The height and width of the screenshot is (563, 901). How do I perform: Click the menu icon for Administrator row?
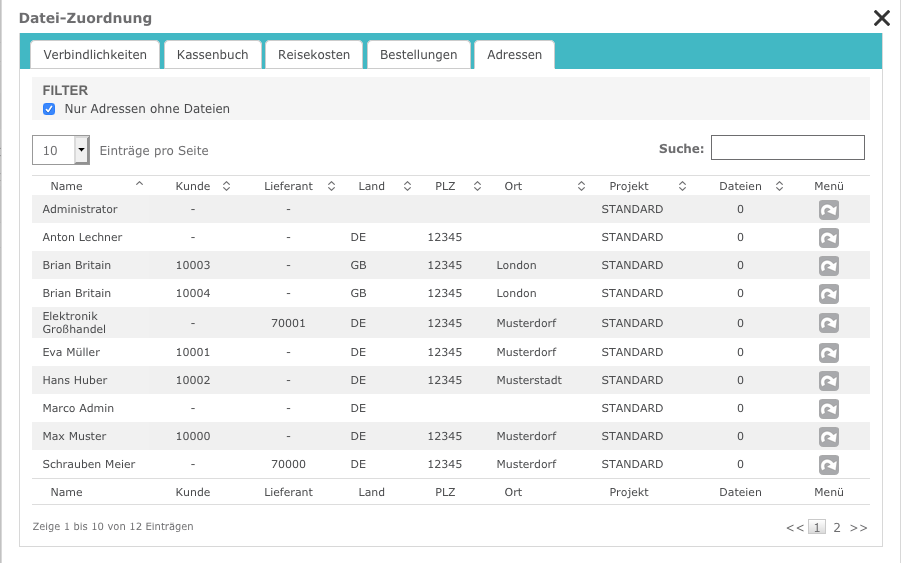(x=828, y=210)
